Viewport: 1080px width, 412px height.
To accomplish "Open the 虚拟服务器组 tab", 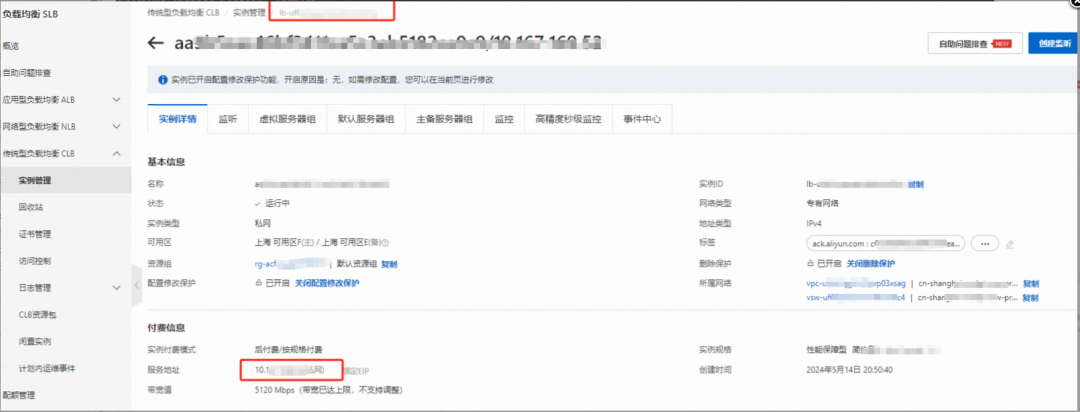I will coord(287,119).
